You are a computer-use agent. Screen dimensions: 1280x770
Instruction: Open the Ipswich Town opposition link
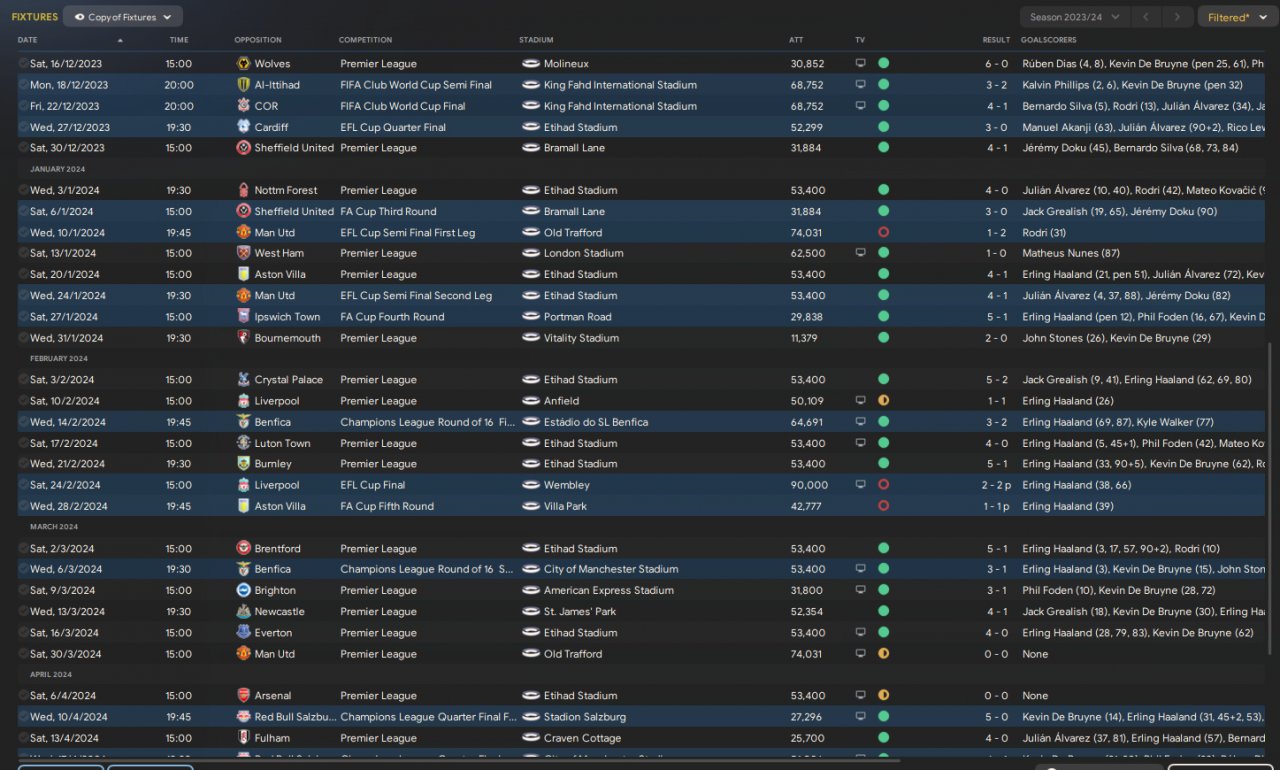click(288, 317)
